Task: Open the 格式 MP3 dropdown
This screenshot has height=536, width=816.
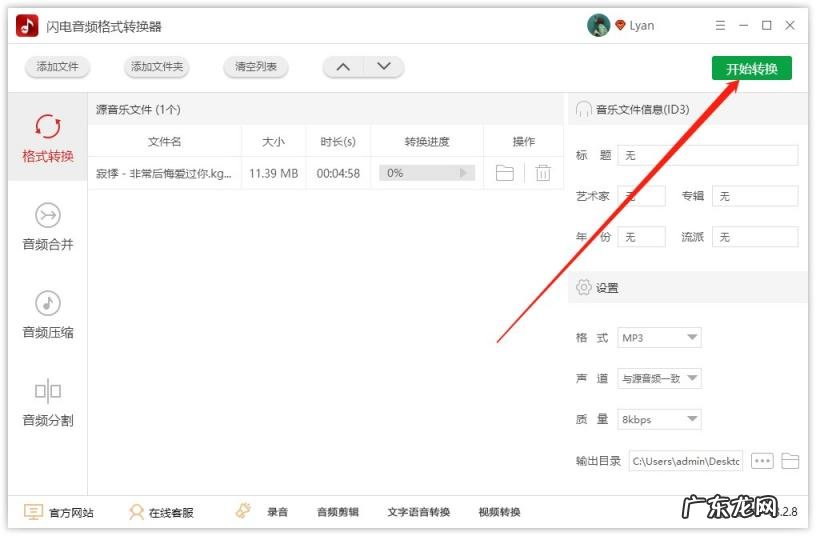Action: click(x=659, y=337)
